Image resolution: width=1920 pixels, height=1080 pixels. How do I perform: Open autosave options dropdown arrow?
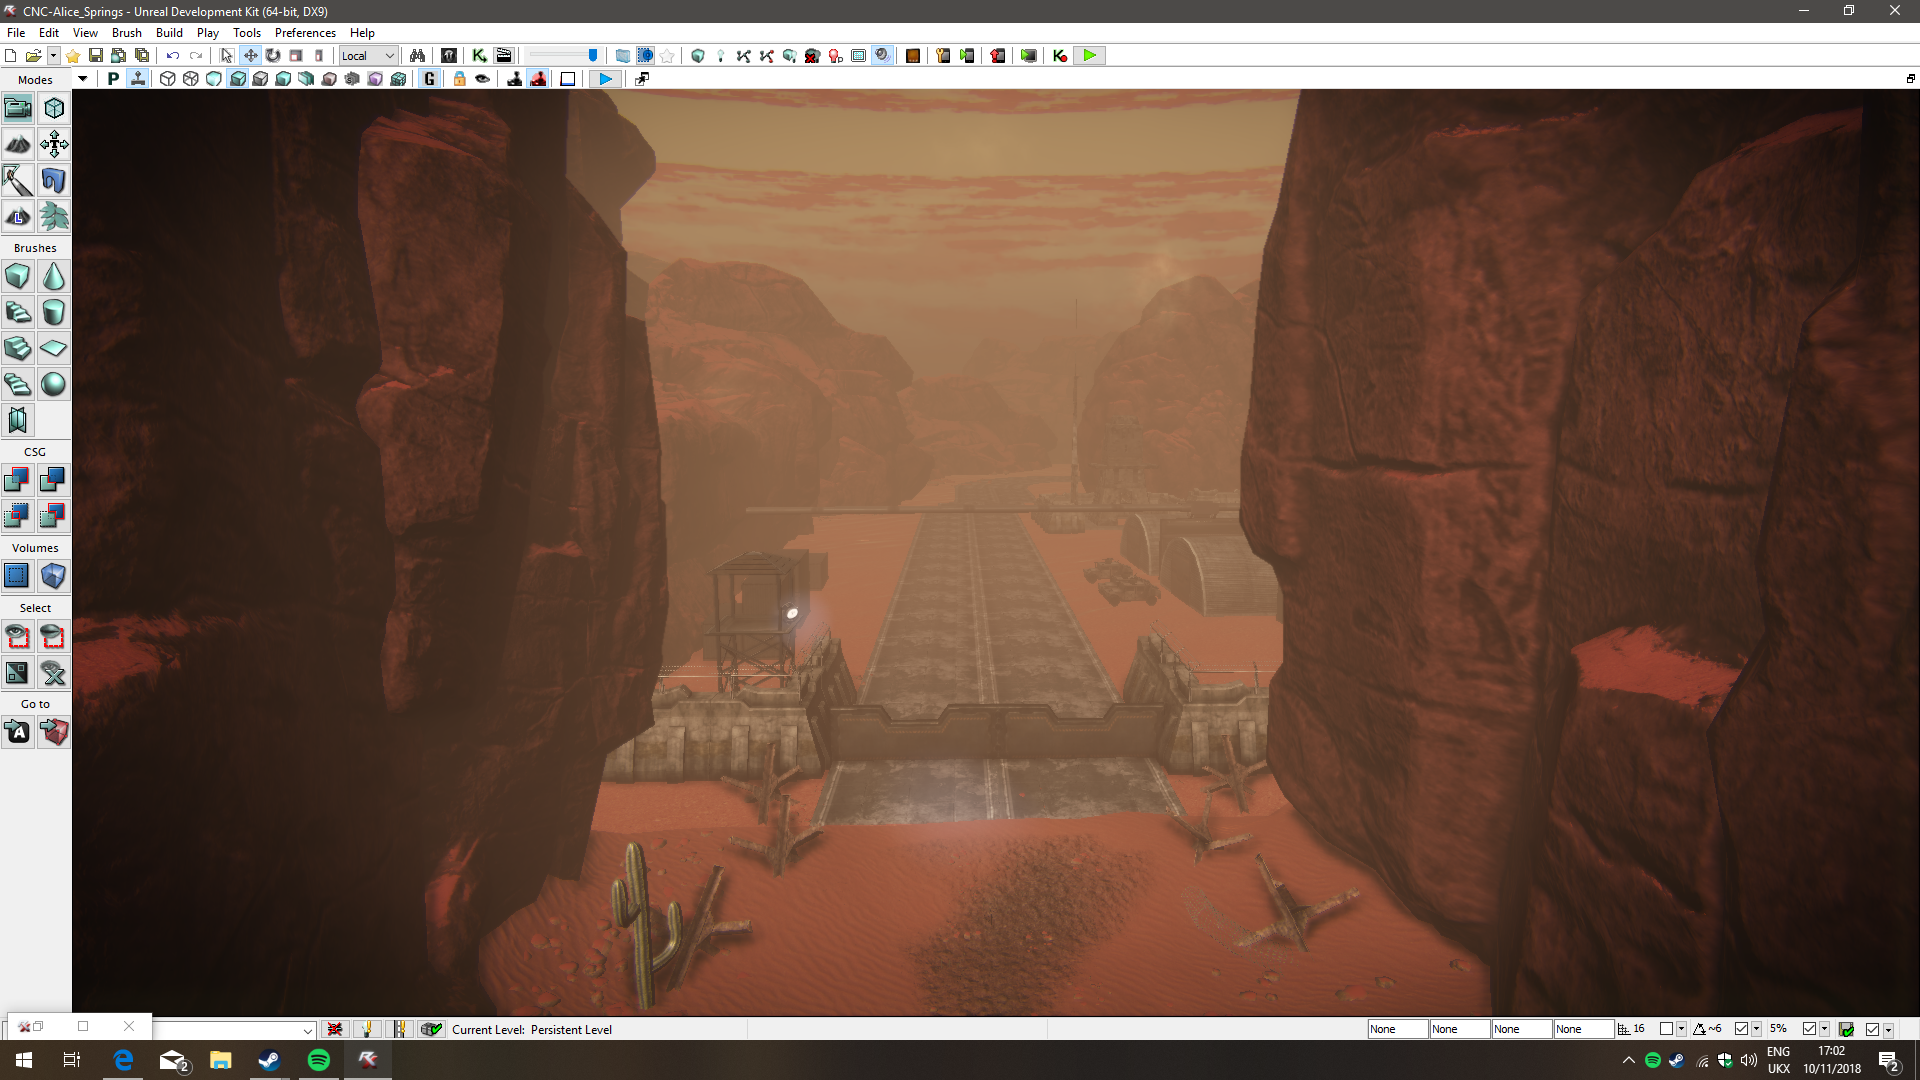(x=1887, y=1029)
